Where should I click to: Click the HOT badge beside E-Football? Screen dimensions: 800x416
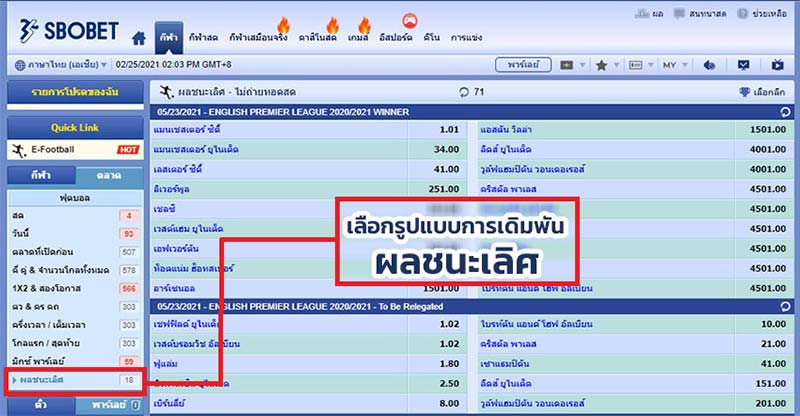[x=128, y=150]
